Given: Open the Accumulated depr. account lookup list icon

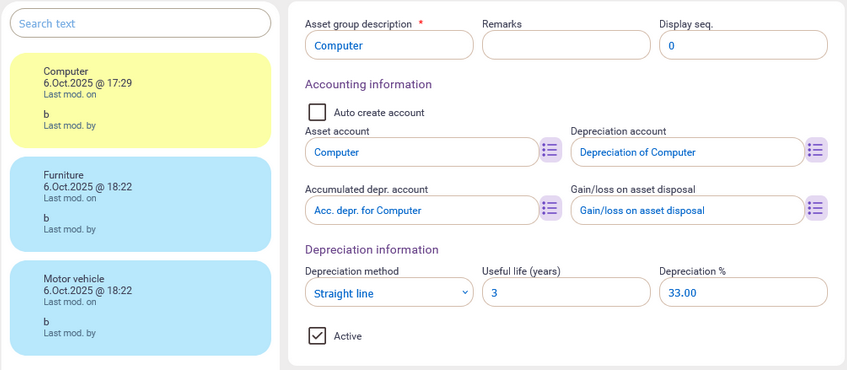Looking at the screenshot, I should pyautogui.click(x=551, y=208).
